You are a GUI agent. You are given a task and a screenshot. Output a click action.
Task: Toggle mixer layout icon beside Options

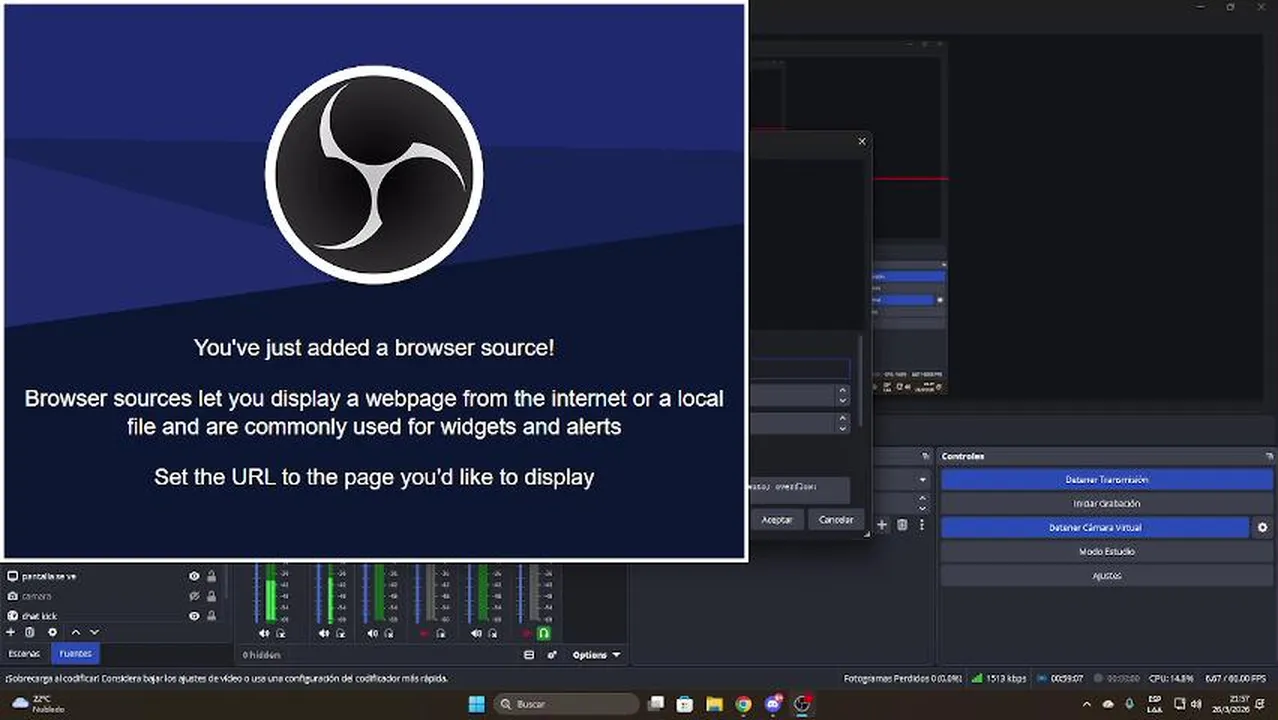[x=529, y=655]
